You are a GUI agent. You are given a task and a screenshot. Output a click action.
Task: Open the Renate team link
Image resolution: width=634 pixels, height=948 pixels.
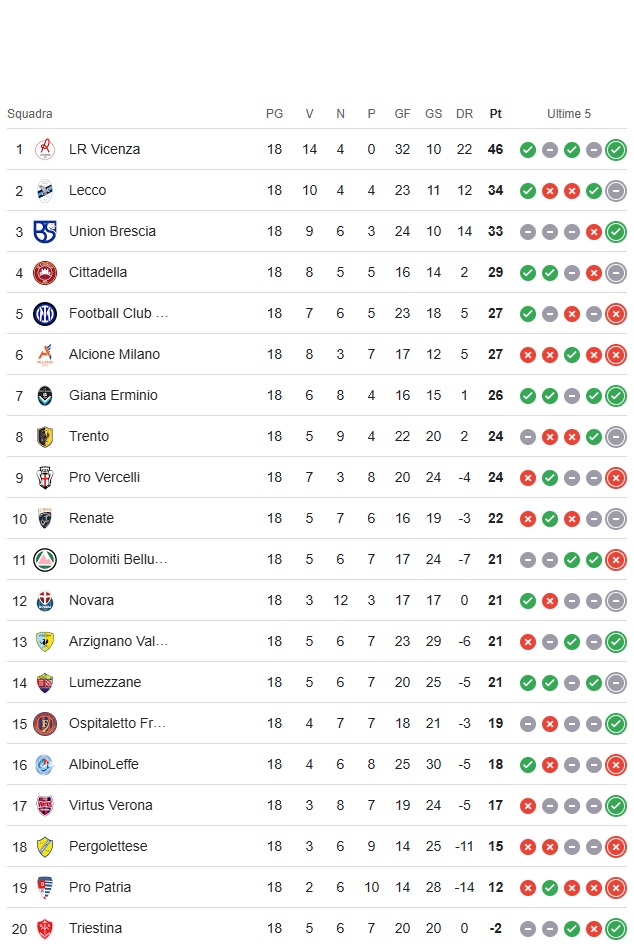point(91,519)
